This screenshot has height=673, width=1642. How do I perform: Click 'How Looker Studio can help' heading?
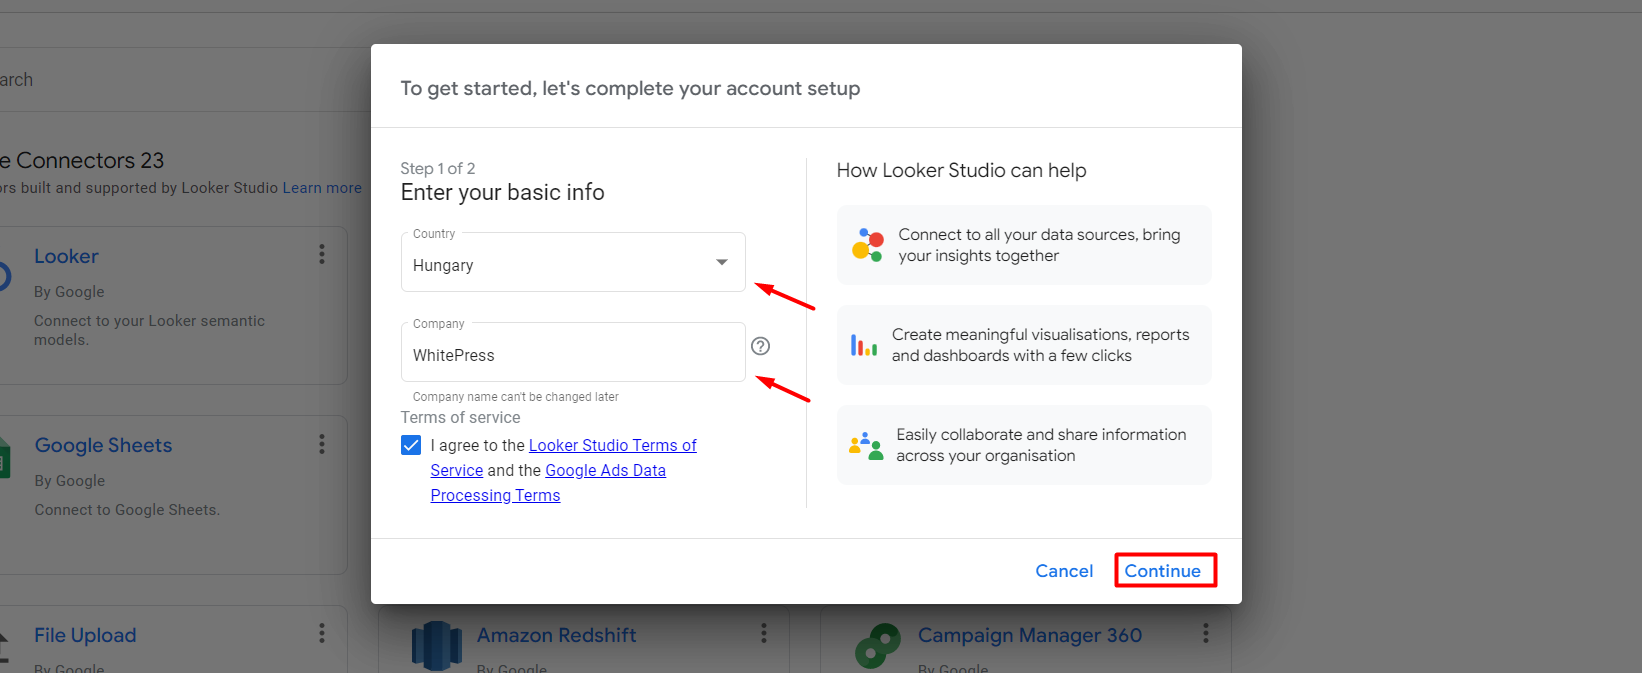(962, 170)
